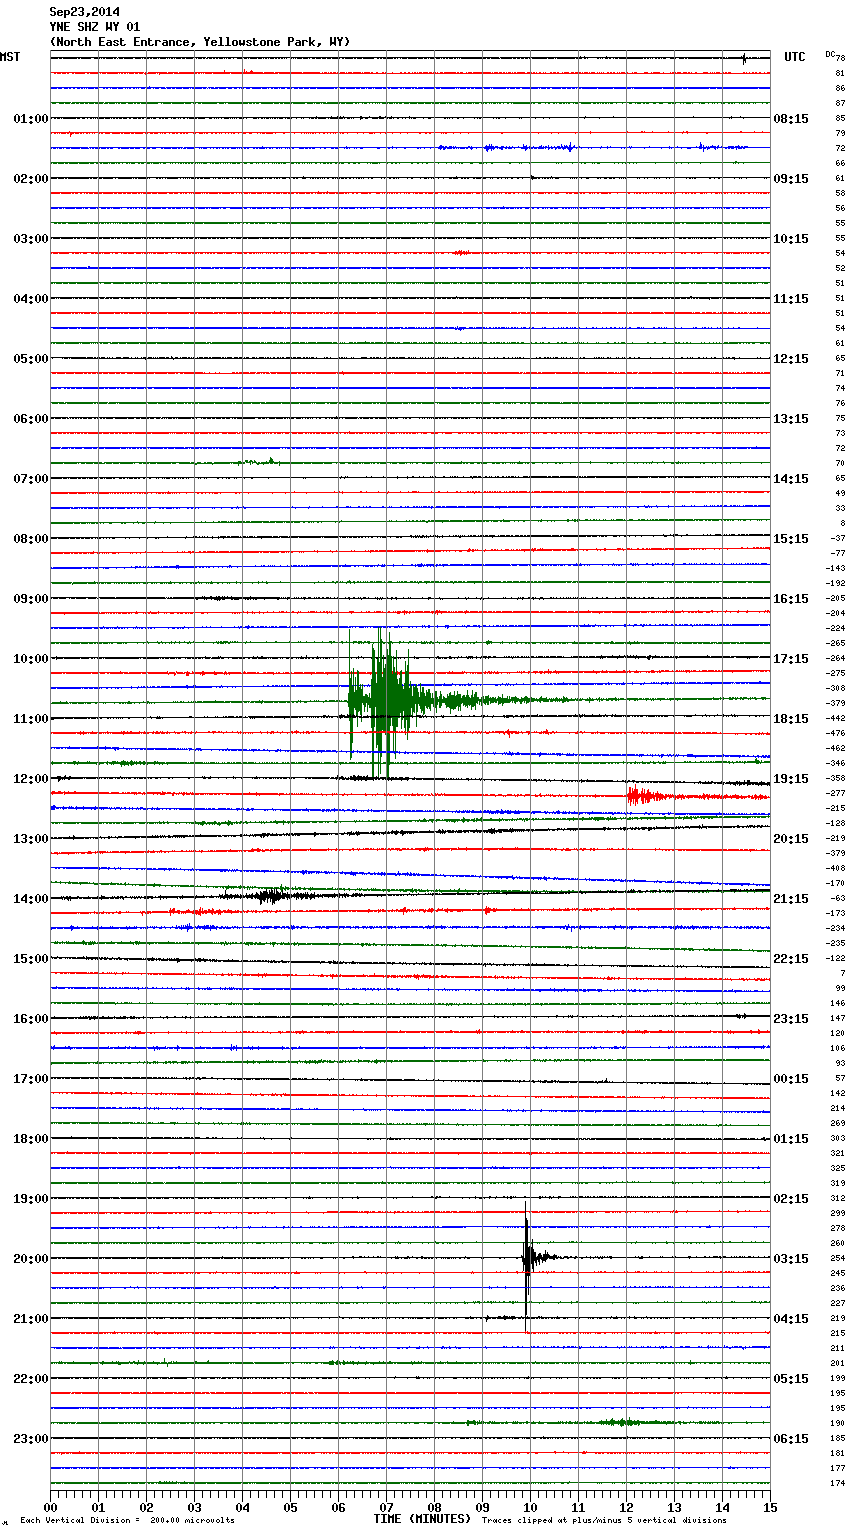Click the 20:15 UTC time label
The width and height of the screenshot is (850, 1534).
(791, 839)
